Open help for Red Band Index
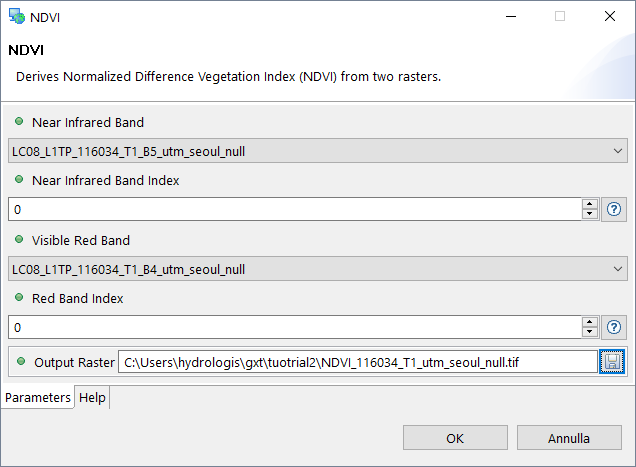 point(615,327)
